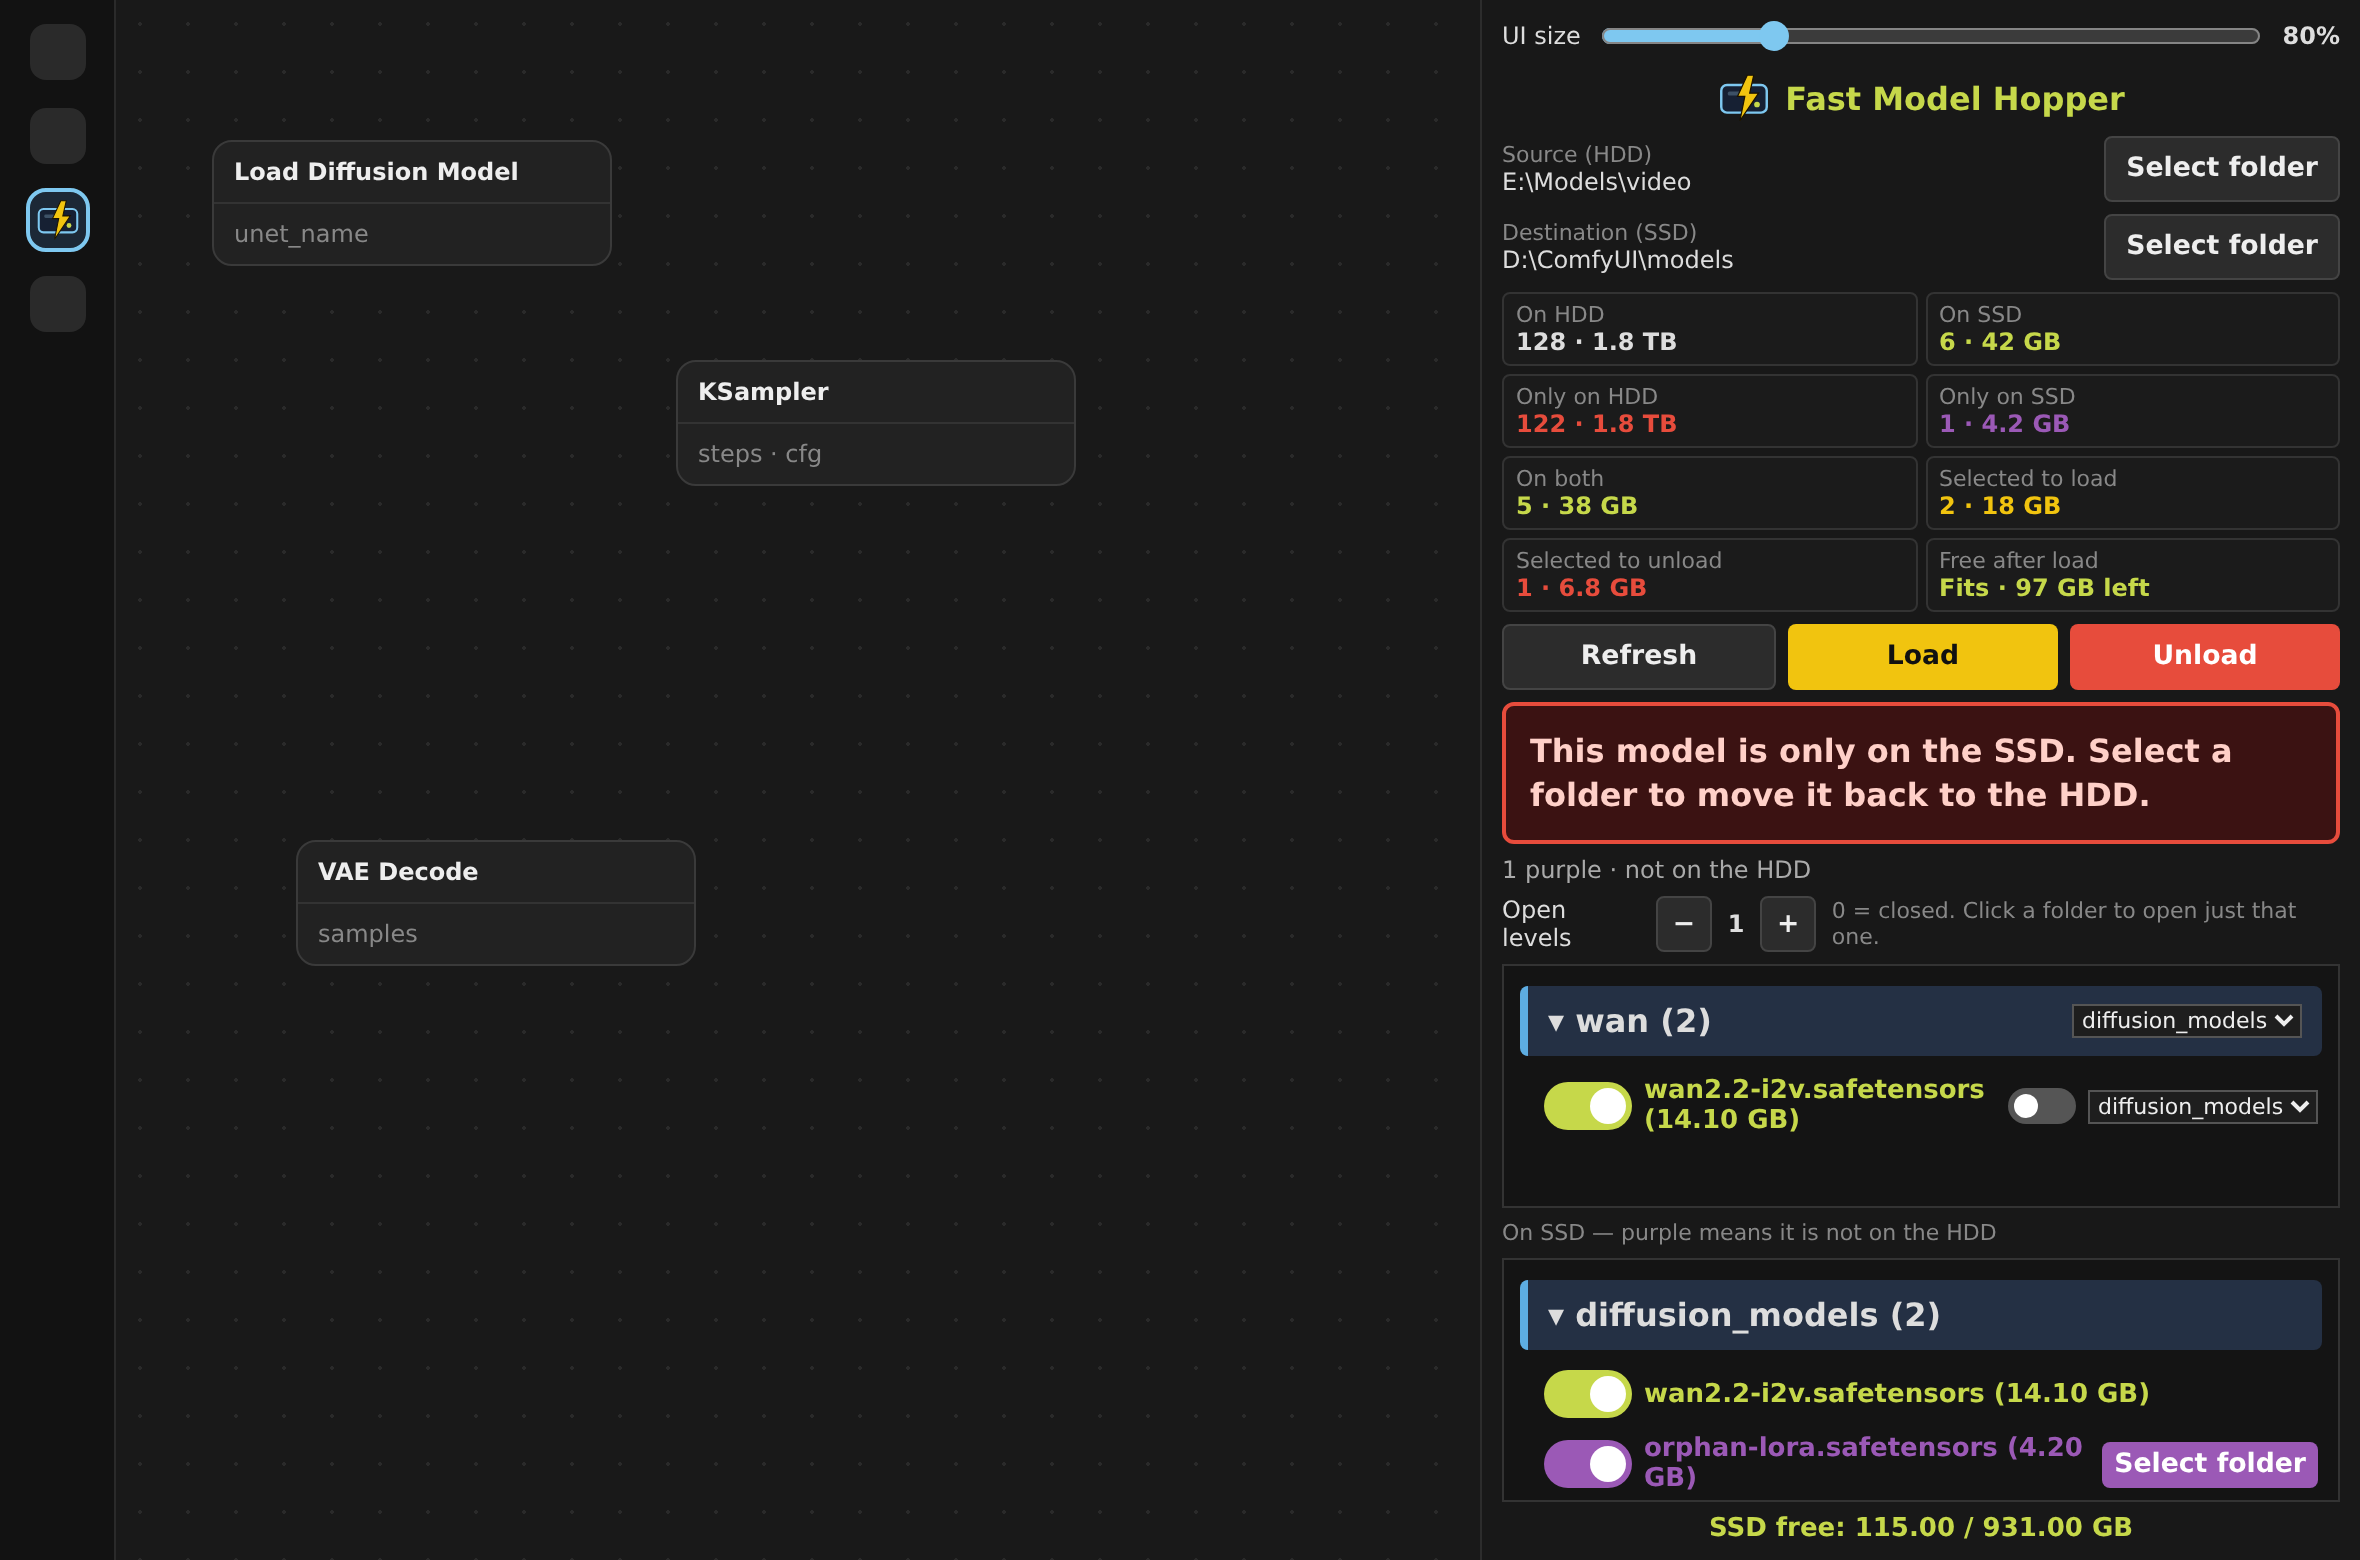Click the unet_name field

tap(412, 234)
